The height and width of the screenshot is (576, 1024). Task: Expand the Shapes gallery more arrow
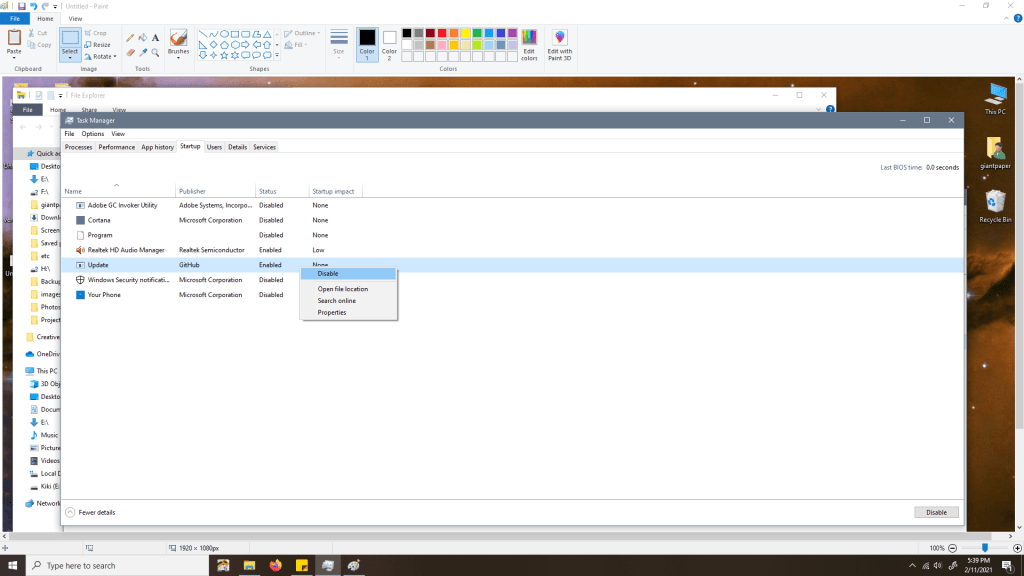point(277,56)
